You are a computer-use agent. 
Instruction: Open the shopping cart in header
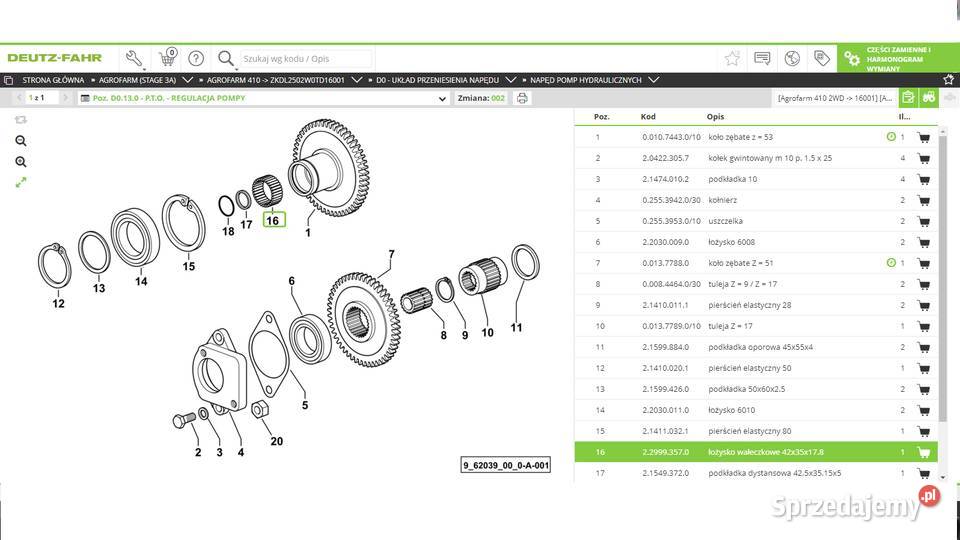[x=167, y=58]
